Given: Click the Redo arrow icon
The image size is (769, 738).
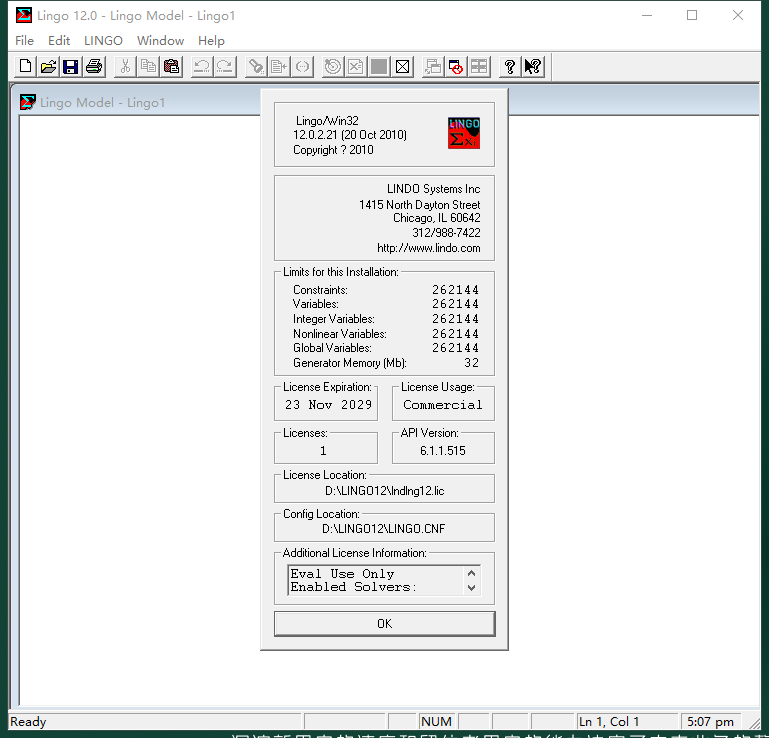Looking at the screenshot, I should [x=225, y=66].
